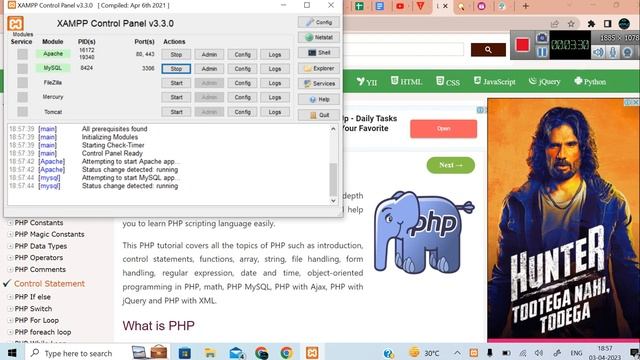Bookmark the page with the star icon
The width and height of the screenshot is (640, 360).
point(571,24)
